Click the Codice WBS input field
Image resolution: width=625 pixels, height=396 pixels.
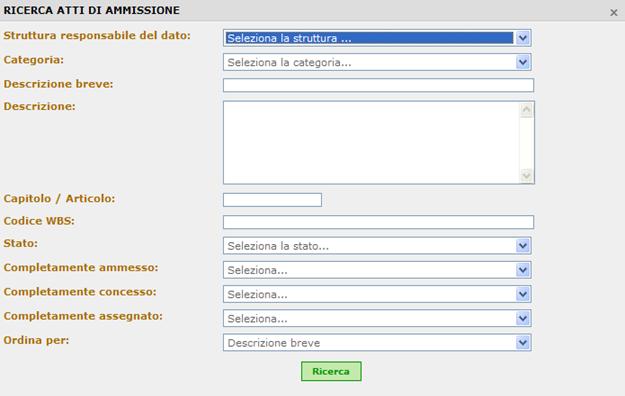tap(378, 222)
